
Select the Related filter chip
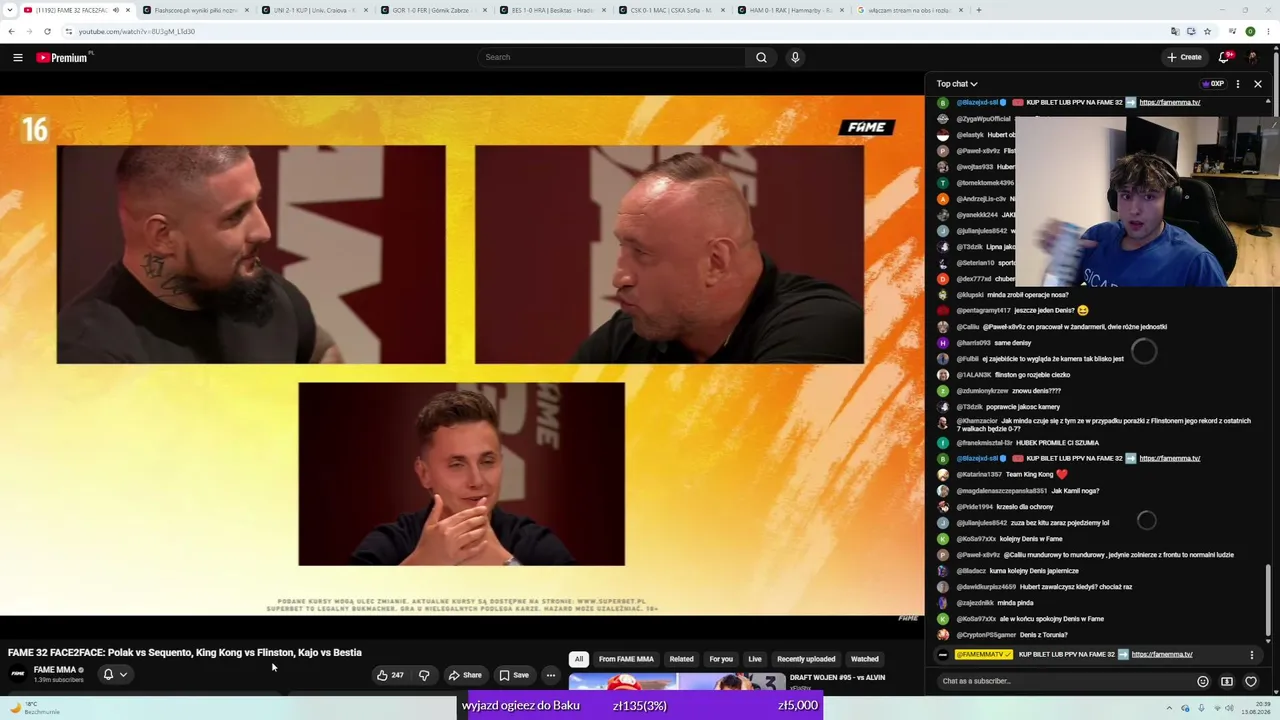(x=681, y=659)
